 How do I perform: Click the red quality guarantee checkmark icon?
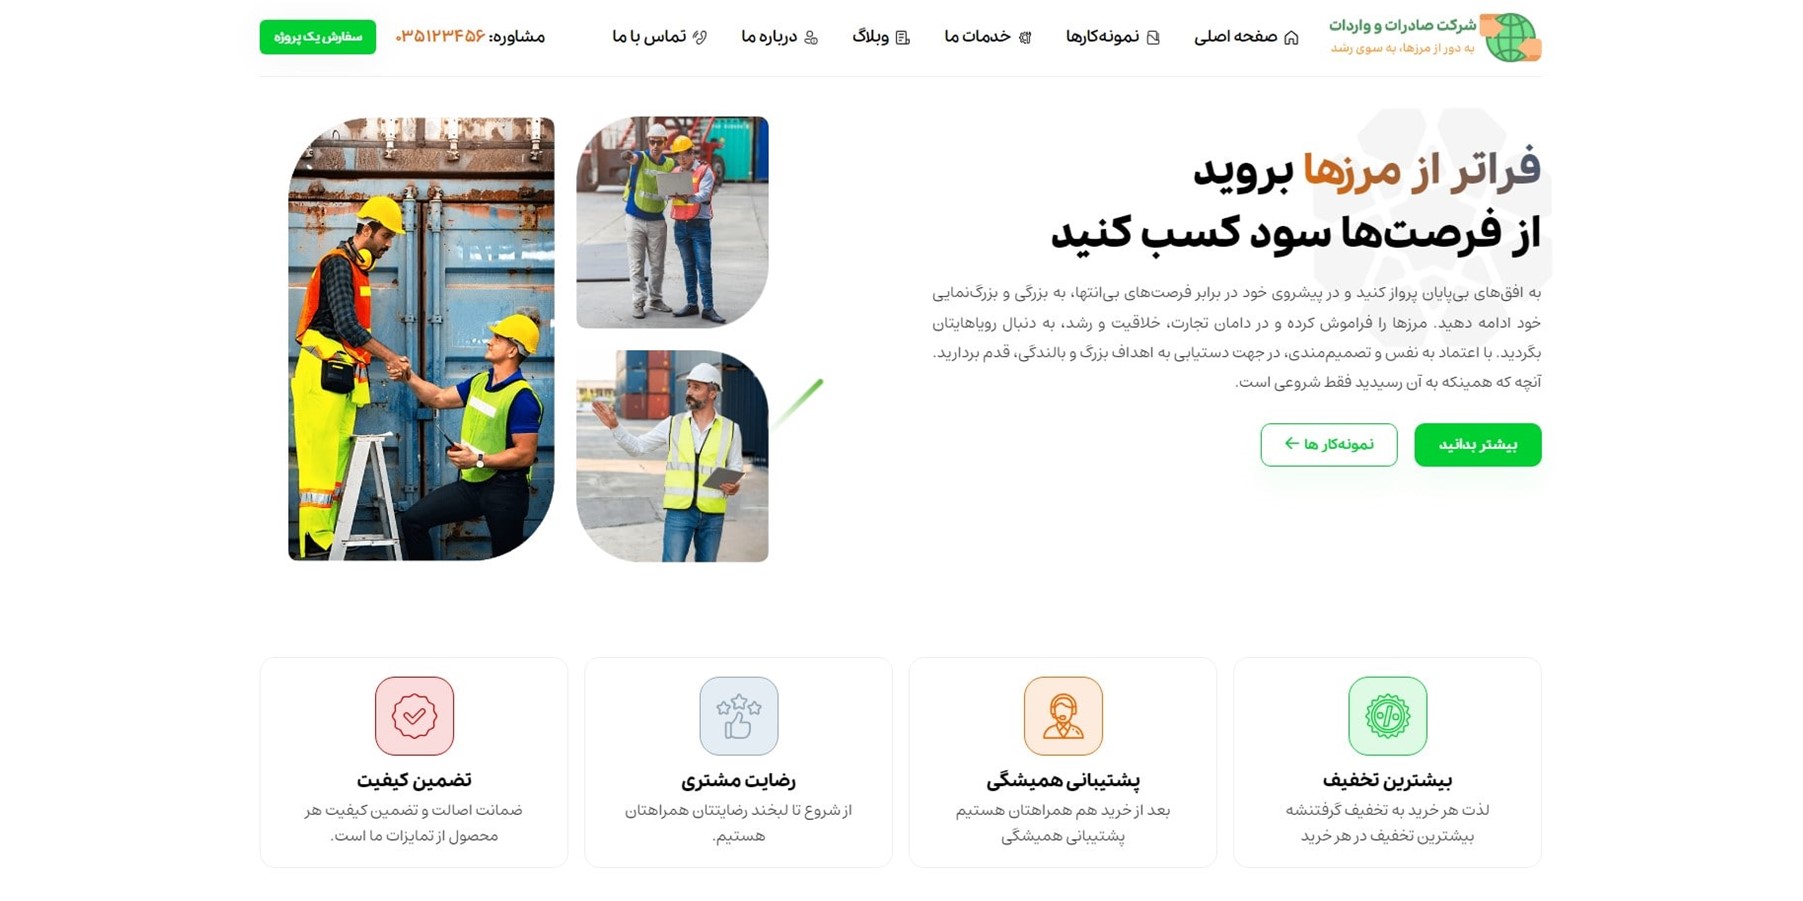click(x=414, y=716)
